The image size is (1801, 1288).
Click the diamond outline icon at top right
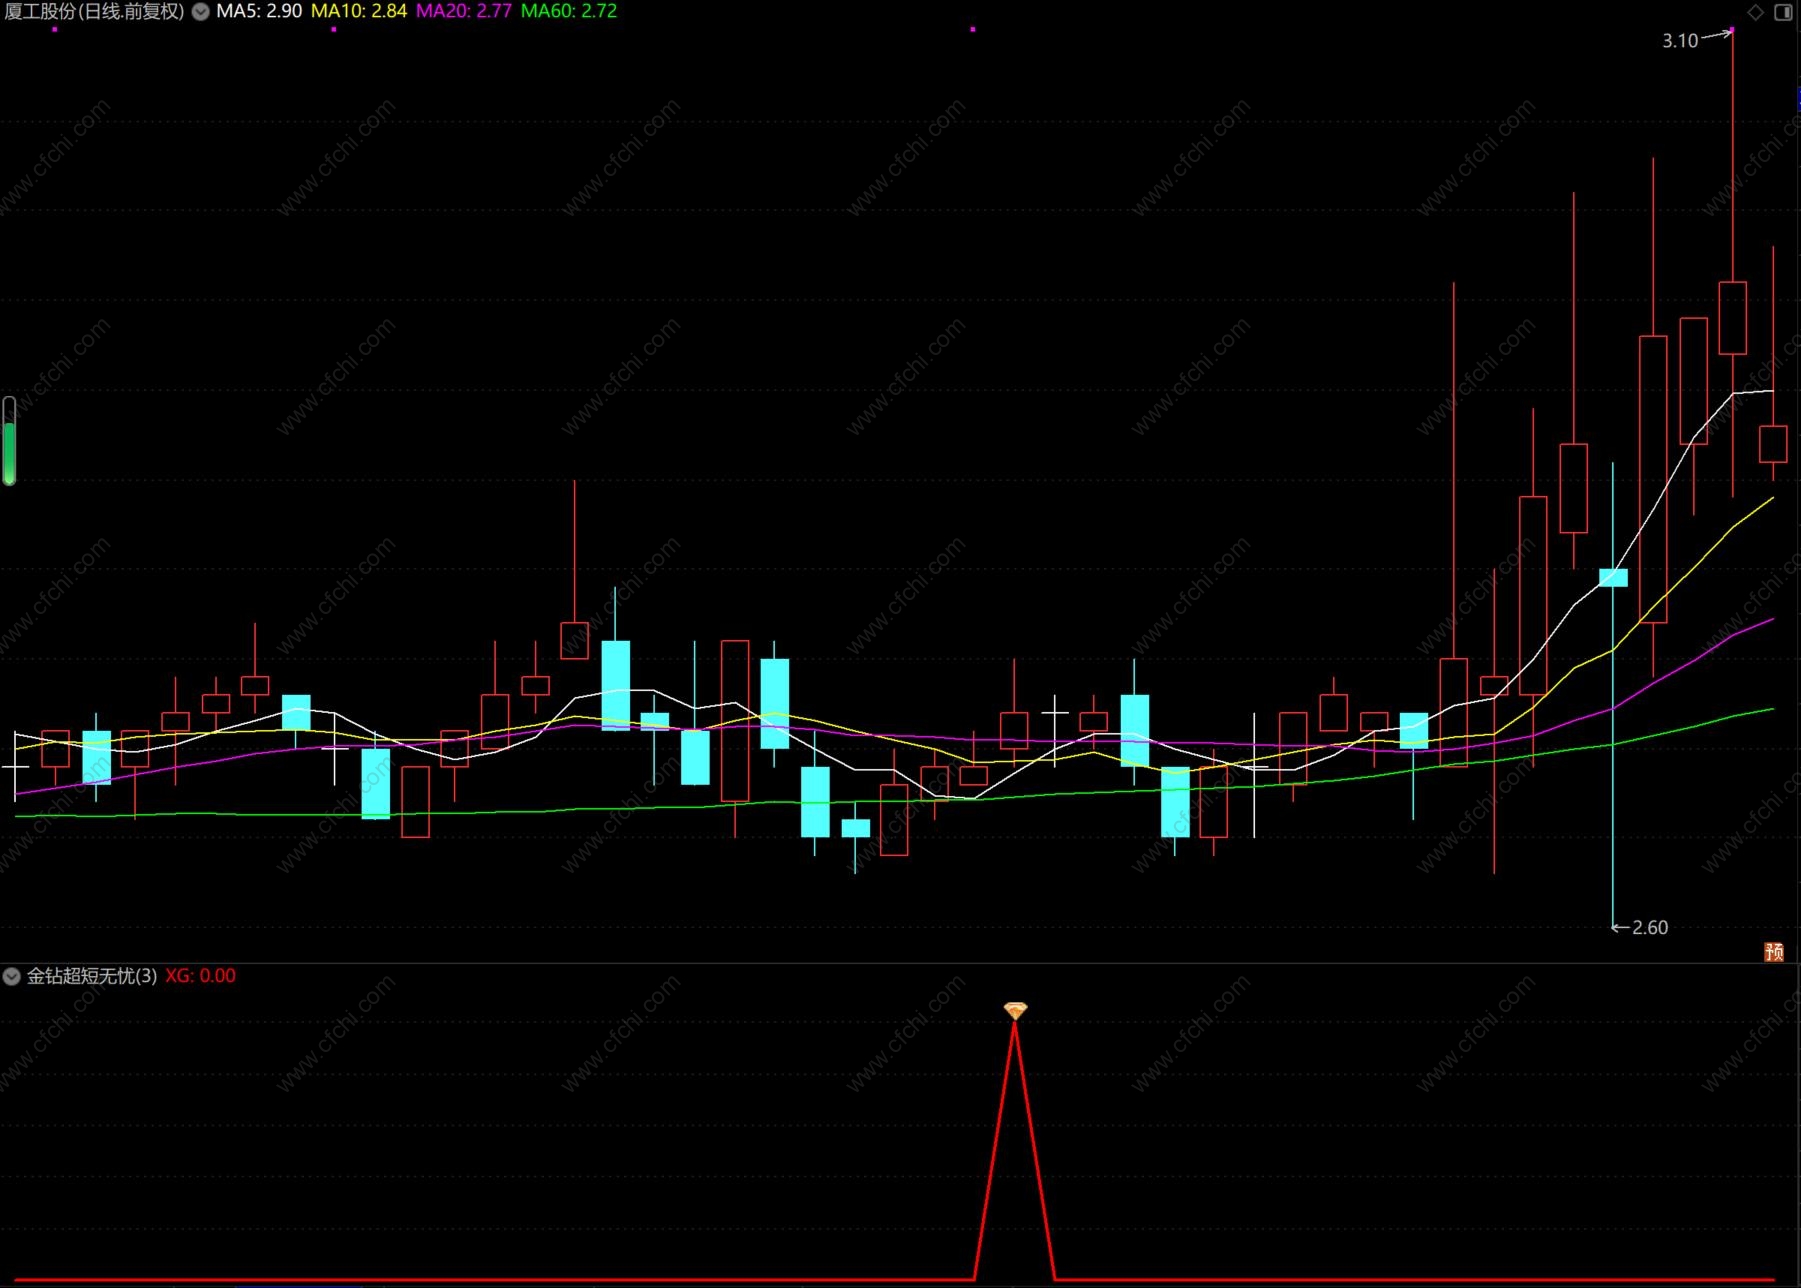pos(1756,12)
